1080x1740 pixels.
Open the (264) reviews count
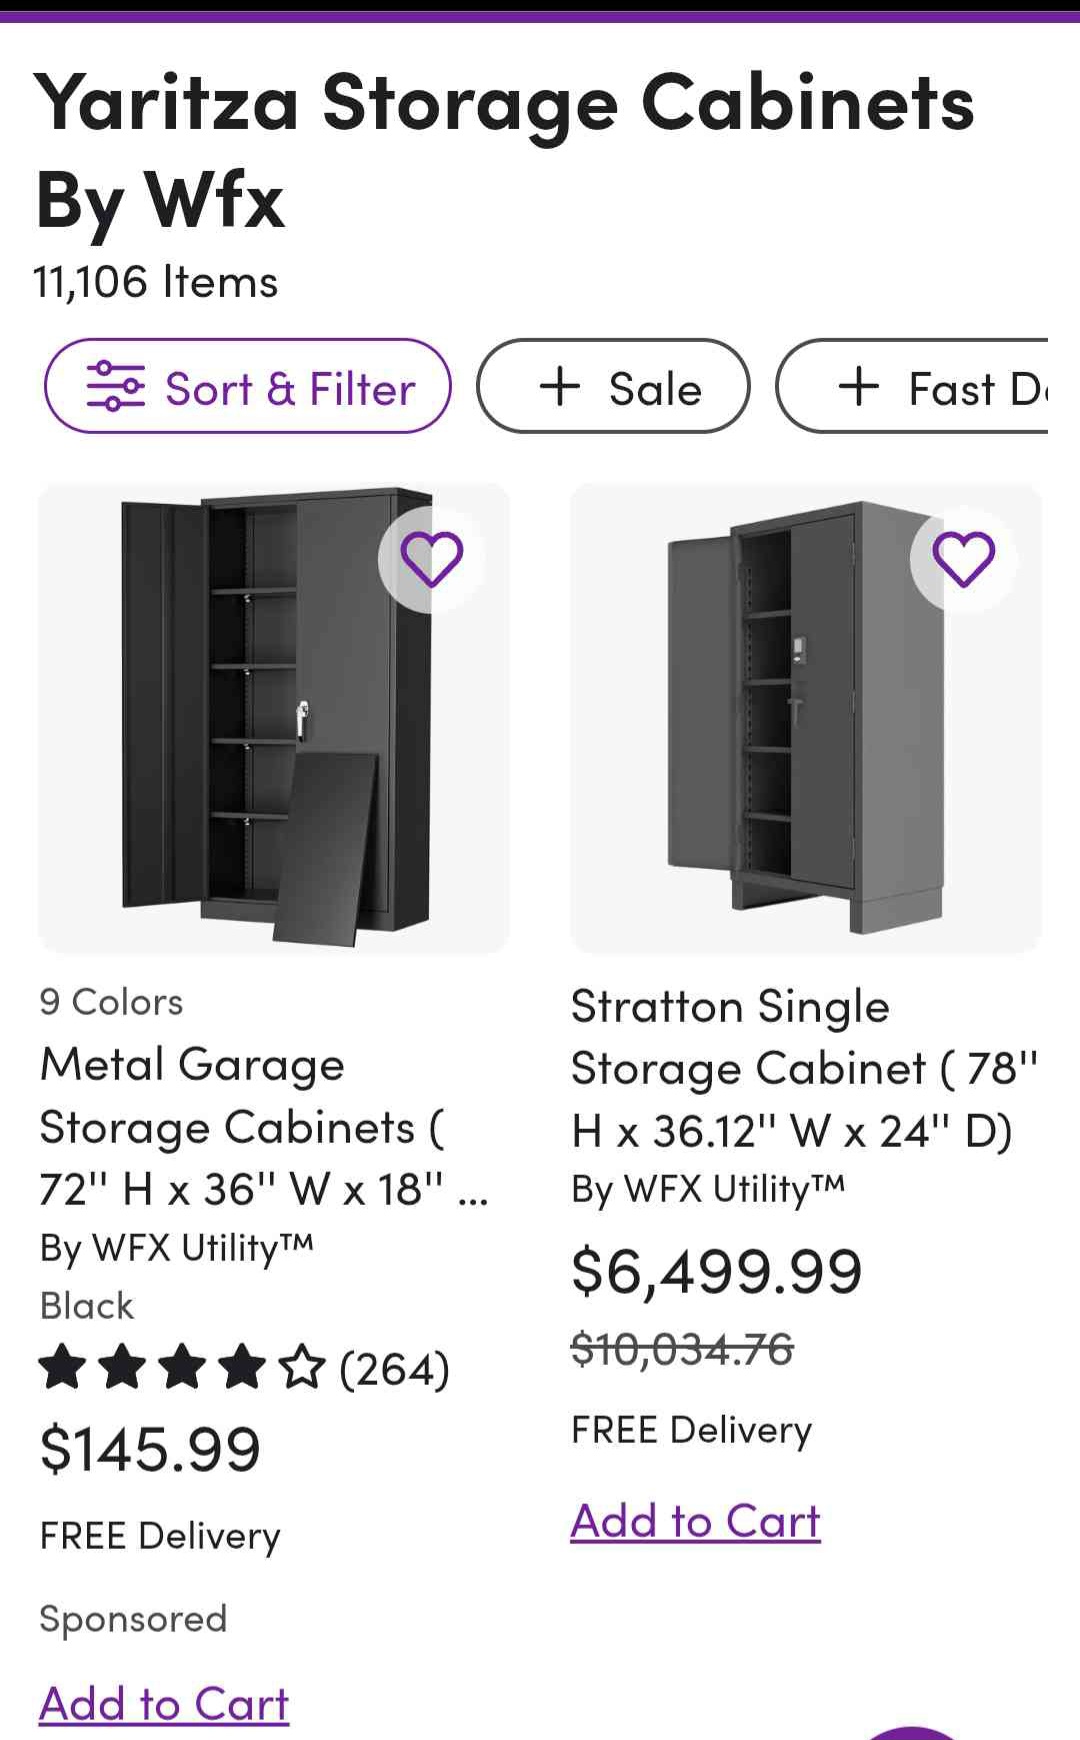click(x=395, y=1369)
